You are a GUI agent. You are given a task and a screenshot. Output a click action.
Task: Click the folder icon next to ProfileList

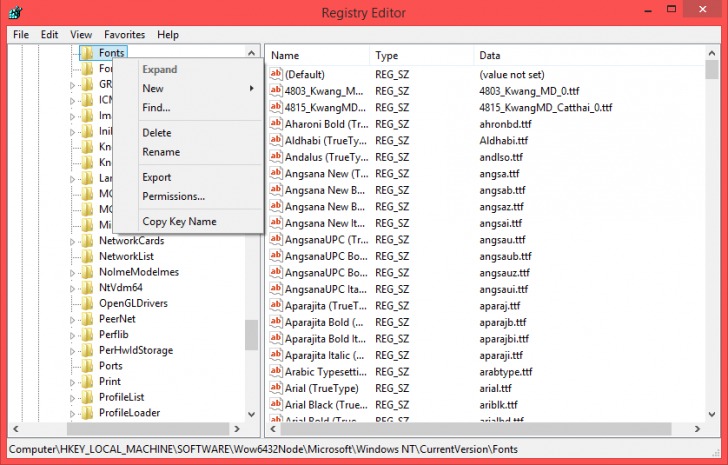click(x=88, y=398)
